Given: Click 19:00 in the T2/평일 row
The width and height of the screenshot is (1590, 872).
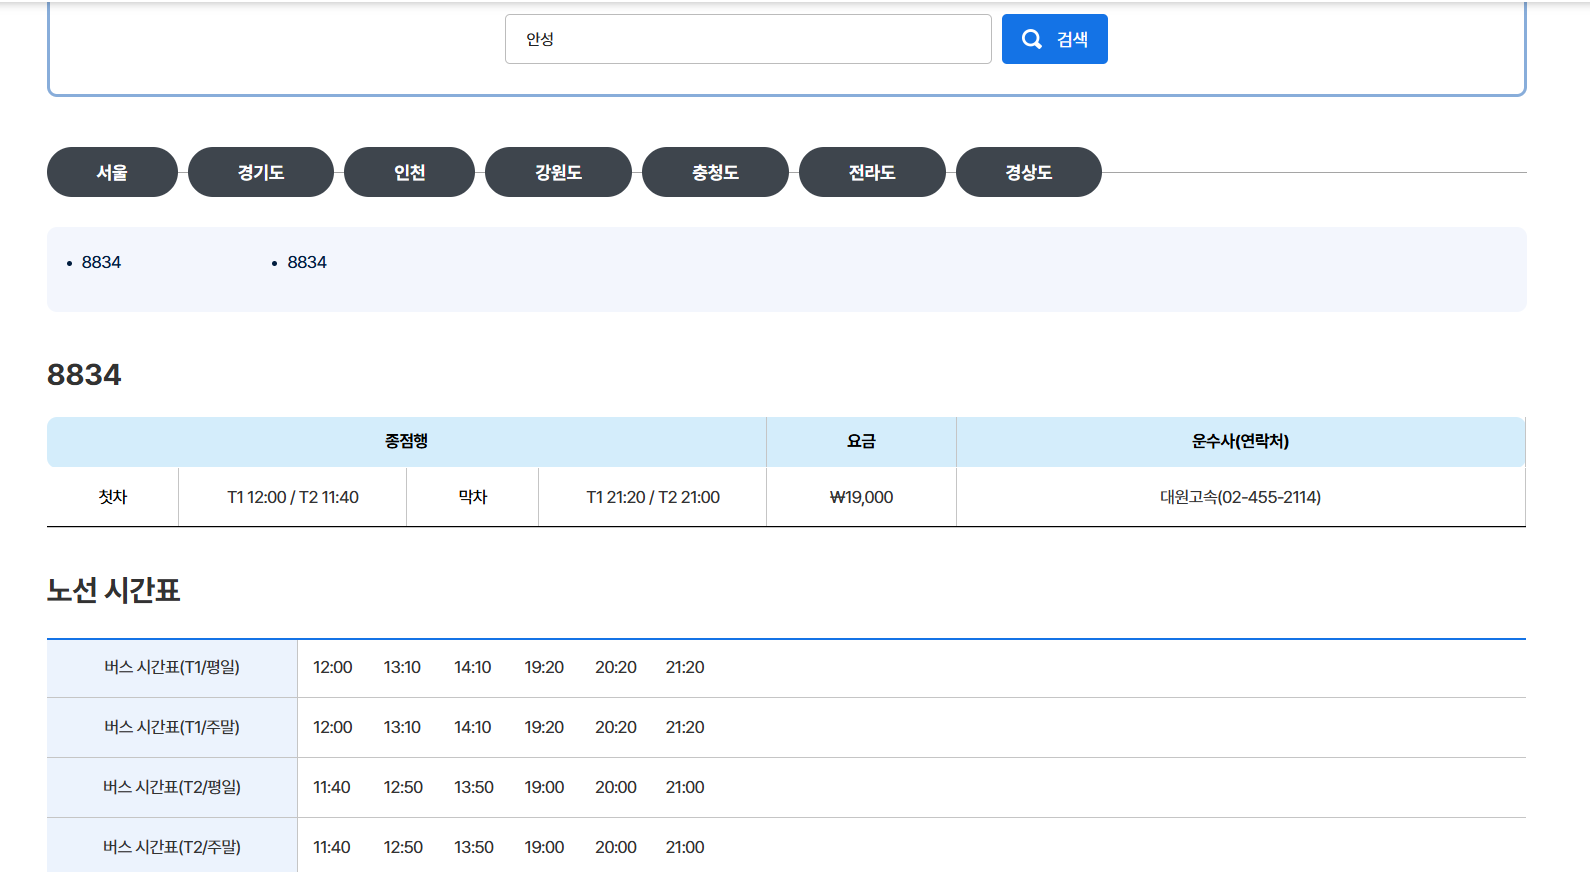Looking at the screenshot, I should 544,787.
